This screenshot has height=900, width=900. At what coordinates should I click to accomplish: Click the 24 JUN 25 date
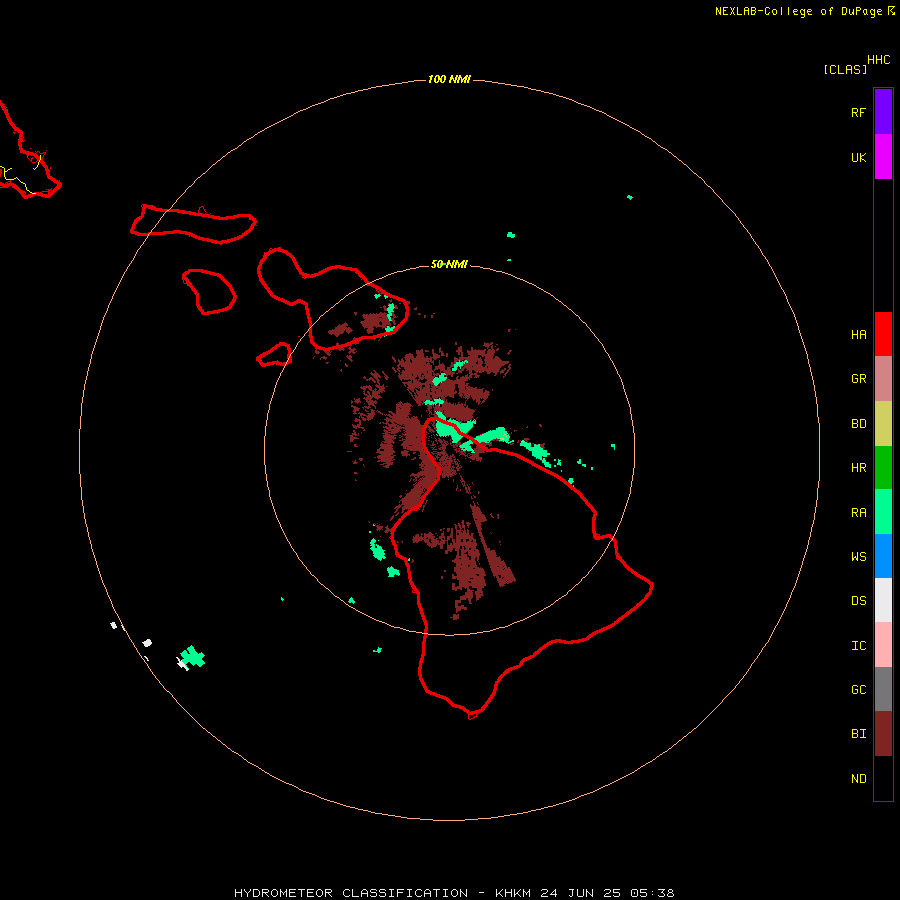click(581, 893)
